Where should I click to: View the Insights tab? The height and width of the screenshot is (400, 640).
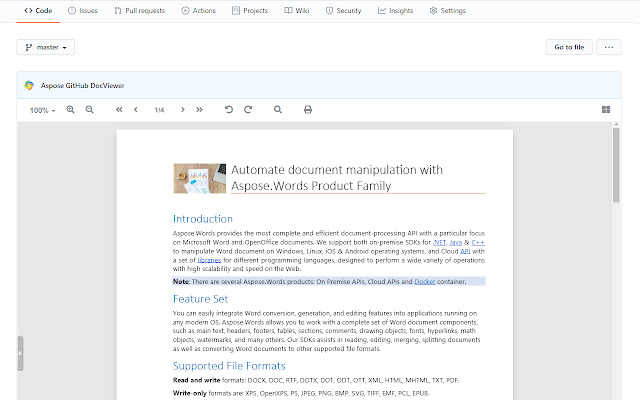[x=396, y=11]
